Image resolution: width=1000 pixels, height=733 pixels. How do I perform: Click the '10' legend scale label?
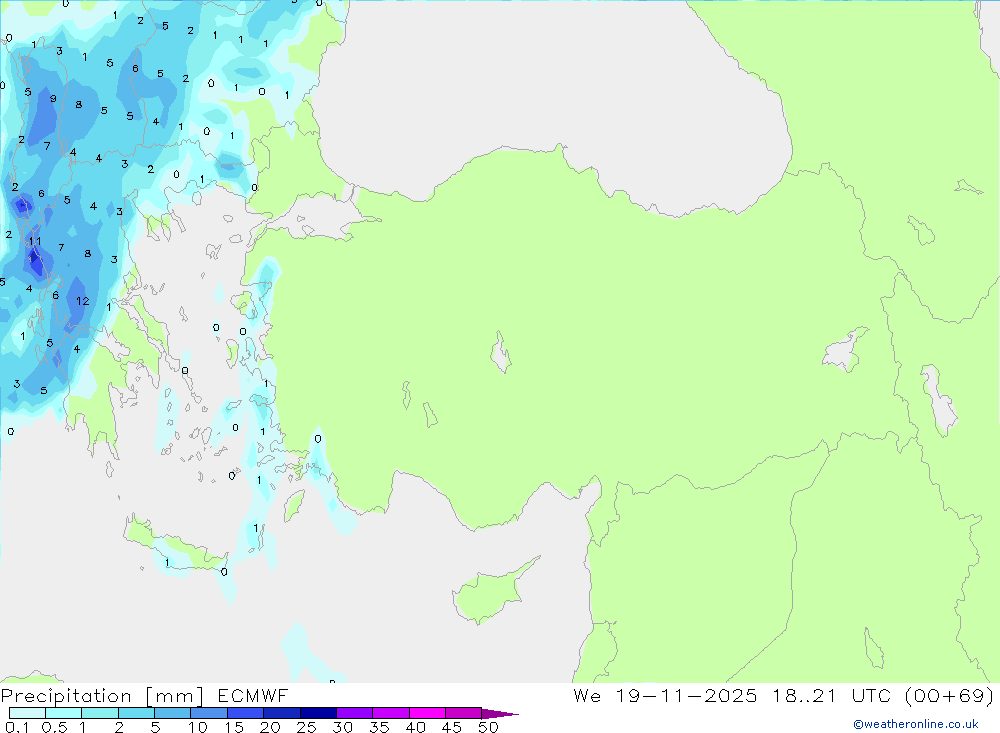(x=198, y=727)
